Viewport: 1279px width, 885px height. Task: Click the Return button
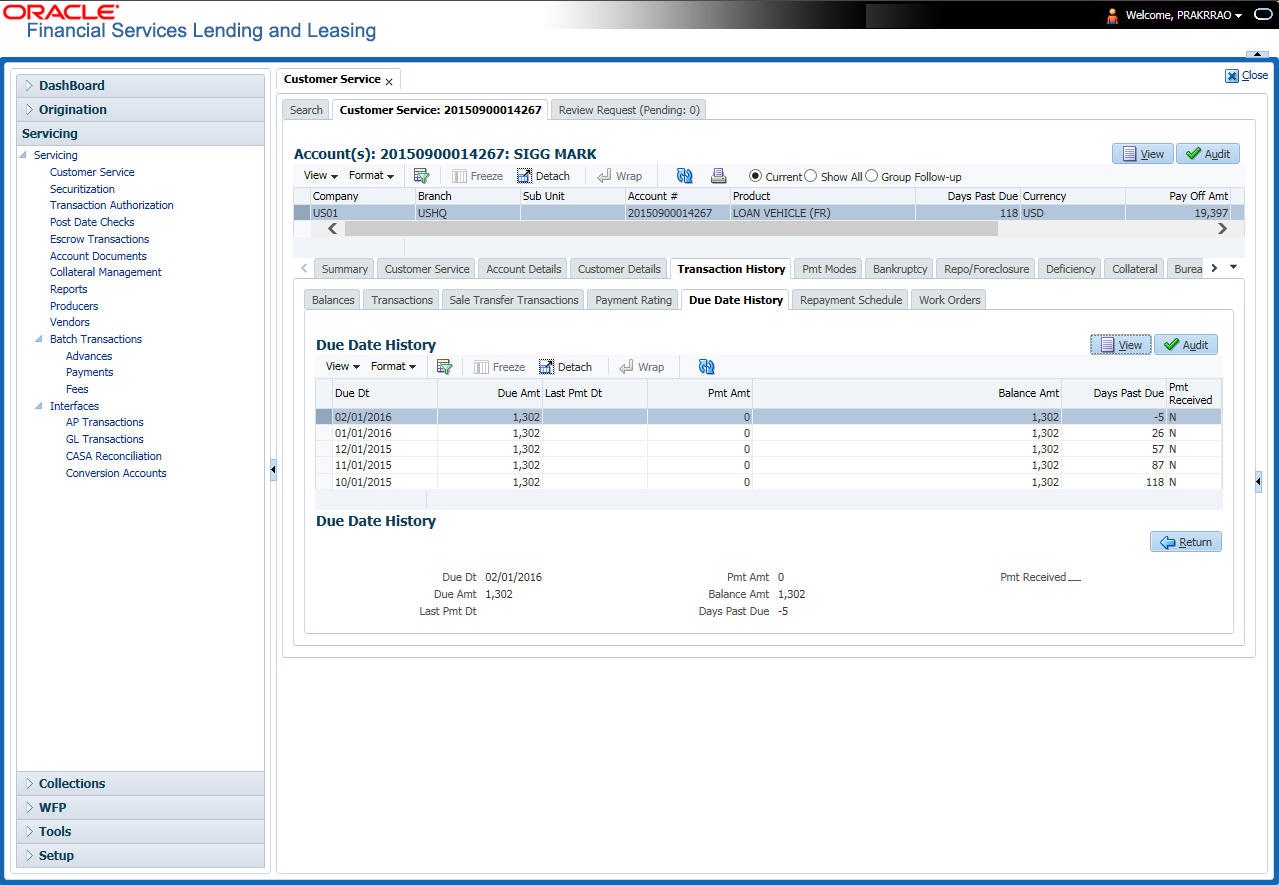[1186, 542]
